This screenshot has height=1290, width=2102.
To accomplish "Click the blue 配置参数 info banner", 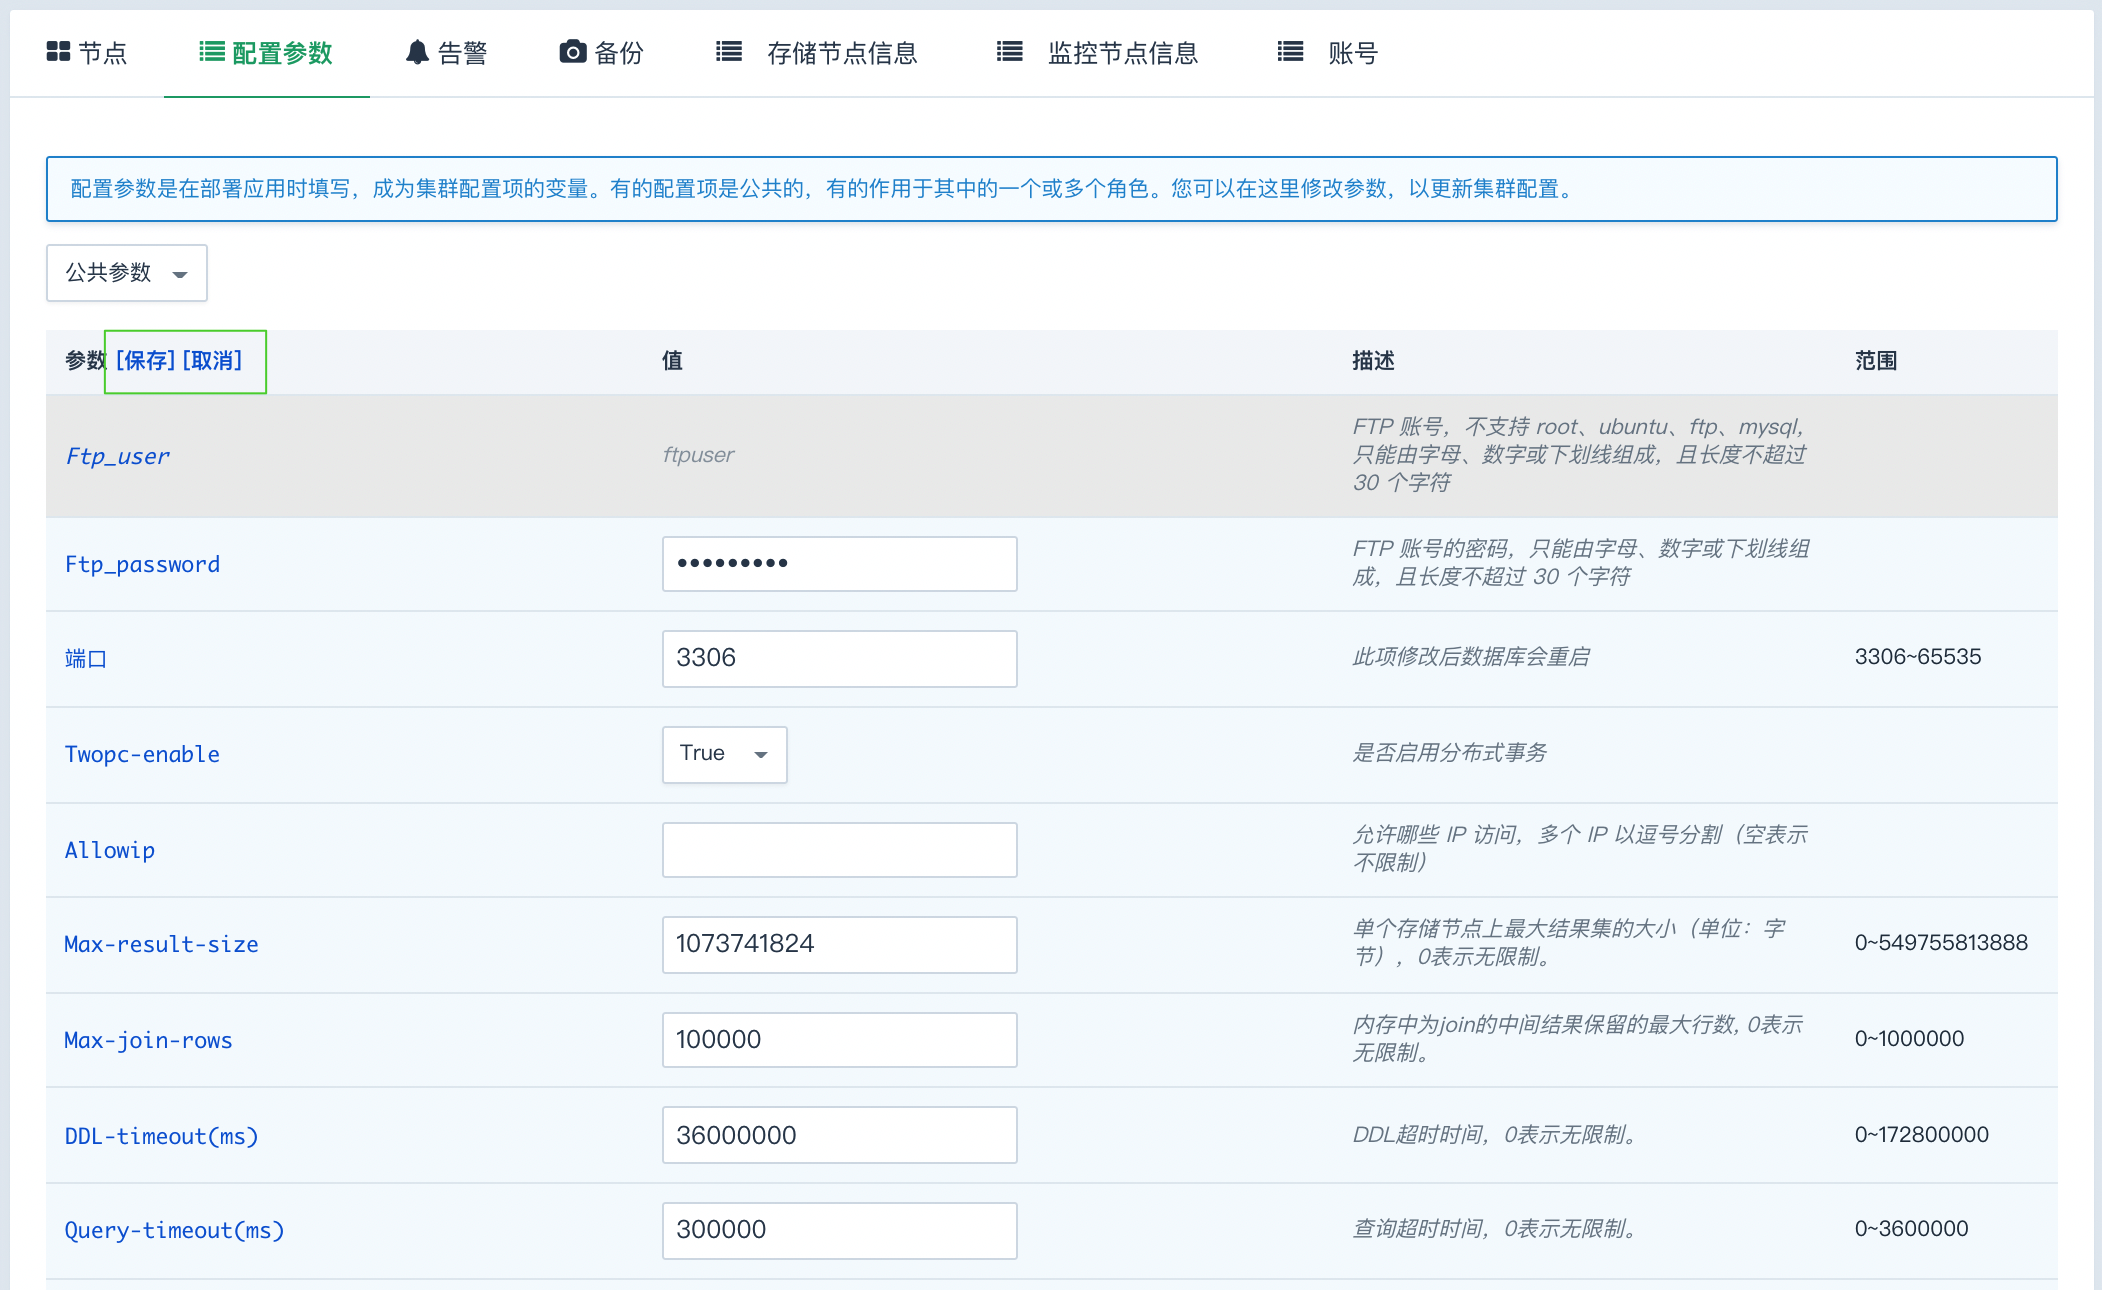I will tap(1052, 189).
